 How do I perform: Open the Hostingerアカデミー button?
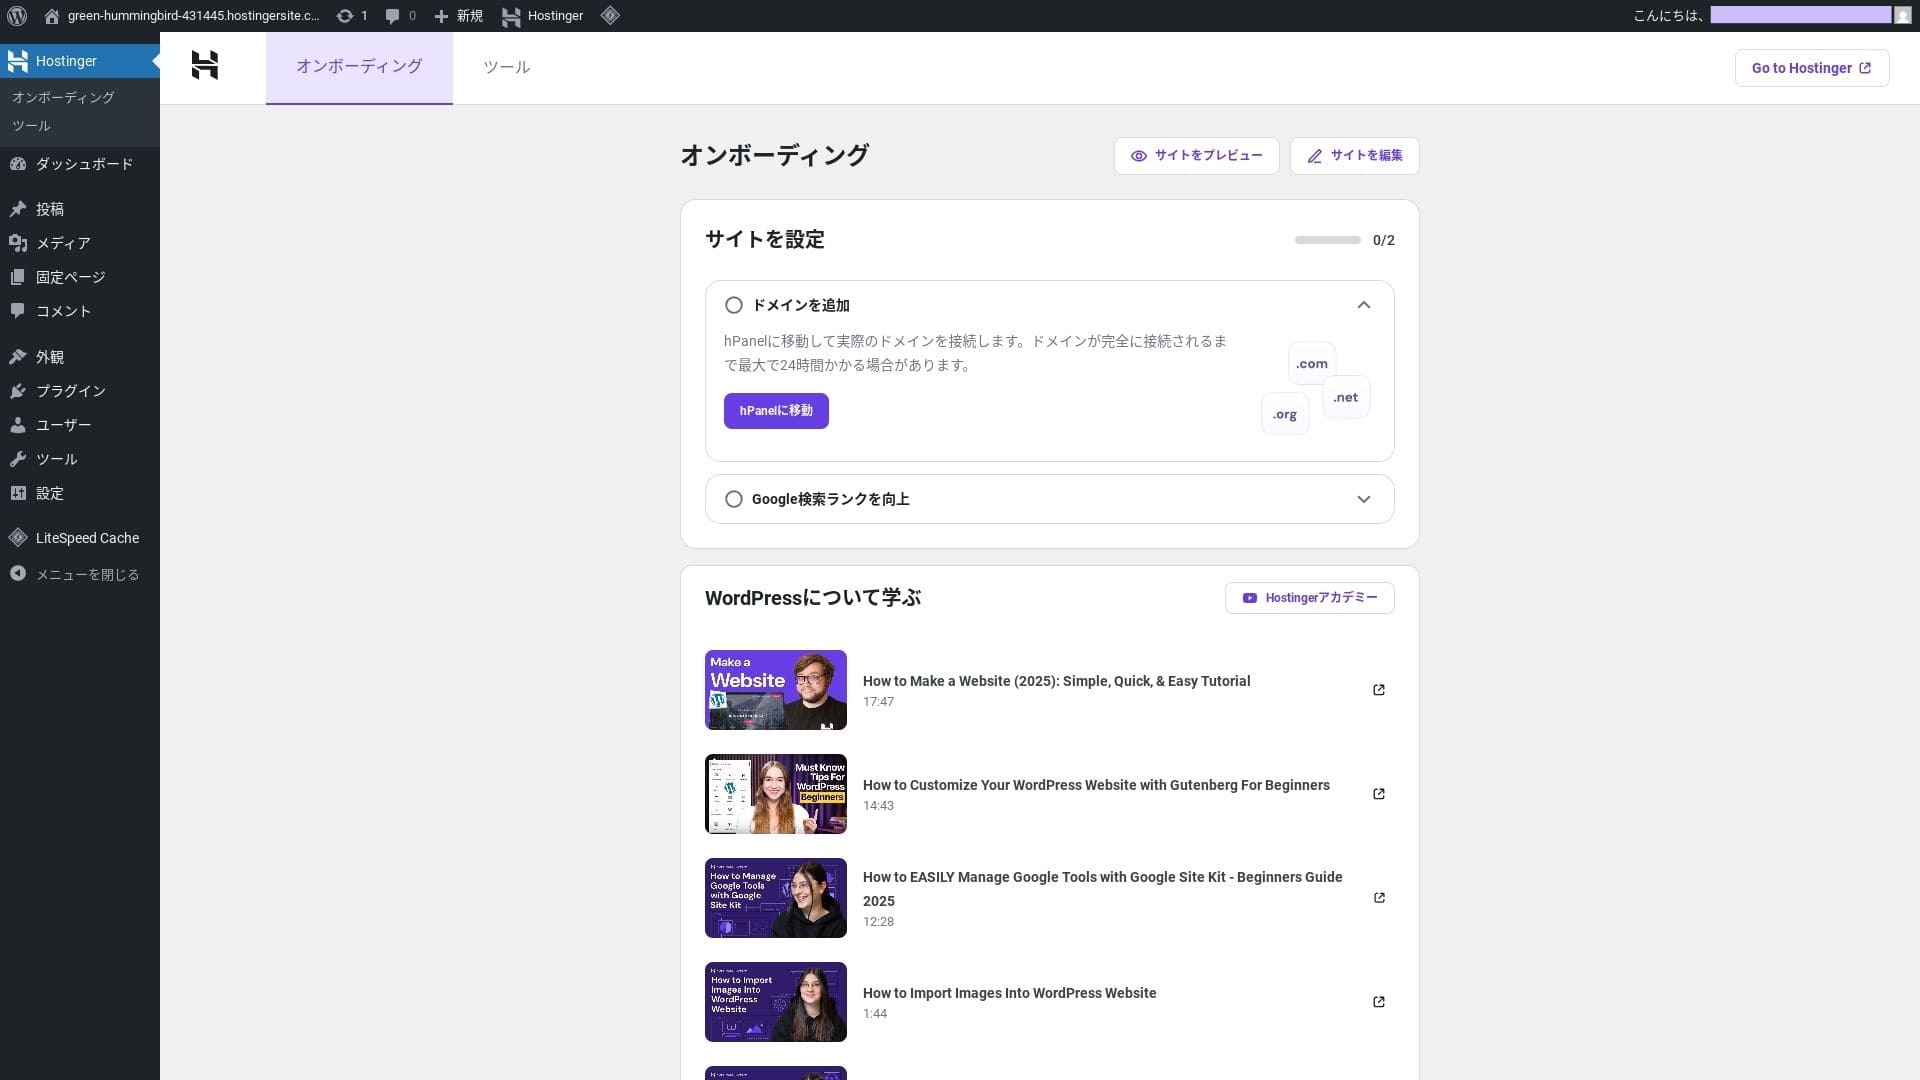1310,598
